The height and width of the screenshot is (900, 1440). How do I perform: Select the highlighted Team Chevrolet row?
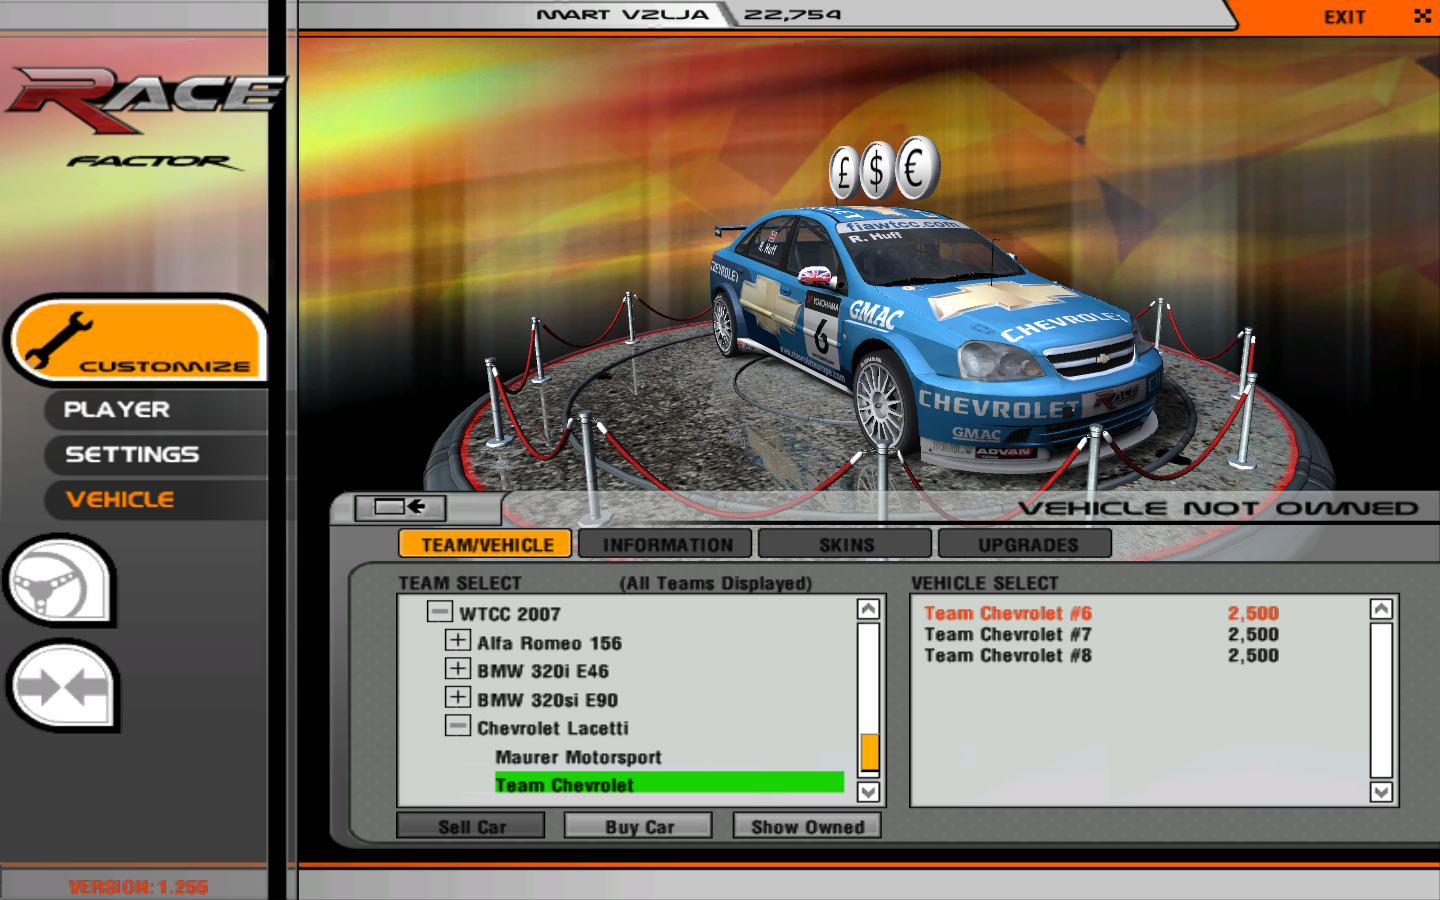tap(669, 784)
